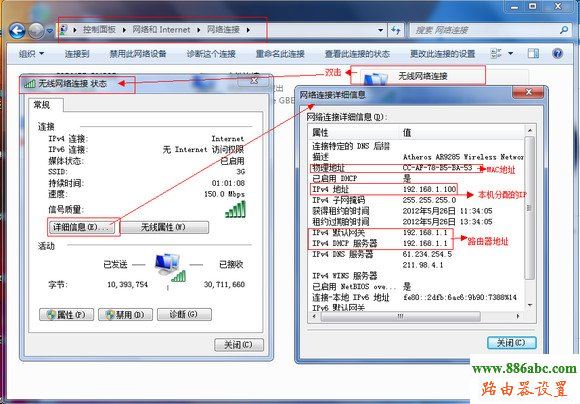580x404 pixels.
Task: Click the change view icon
Action: (x=496, y=54)
